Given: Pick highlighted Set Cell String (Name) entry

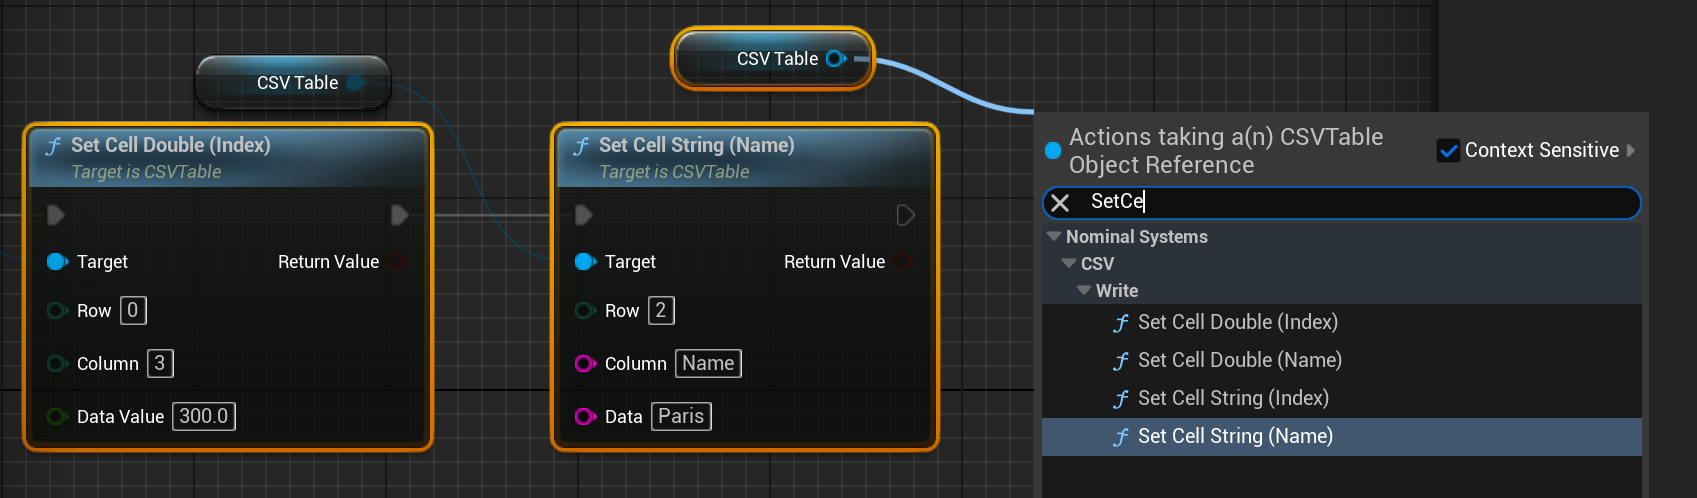Looking at the screenshot, I should pos(1235,436).
